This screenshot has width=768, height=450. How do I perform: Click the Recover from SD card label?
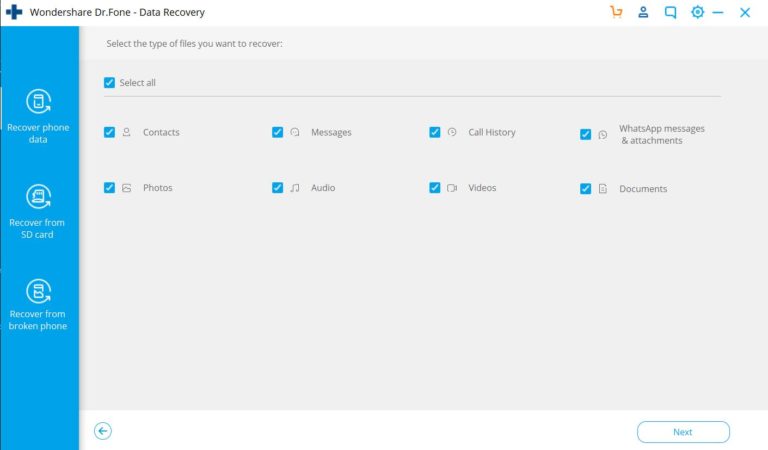(37, 228)
